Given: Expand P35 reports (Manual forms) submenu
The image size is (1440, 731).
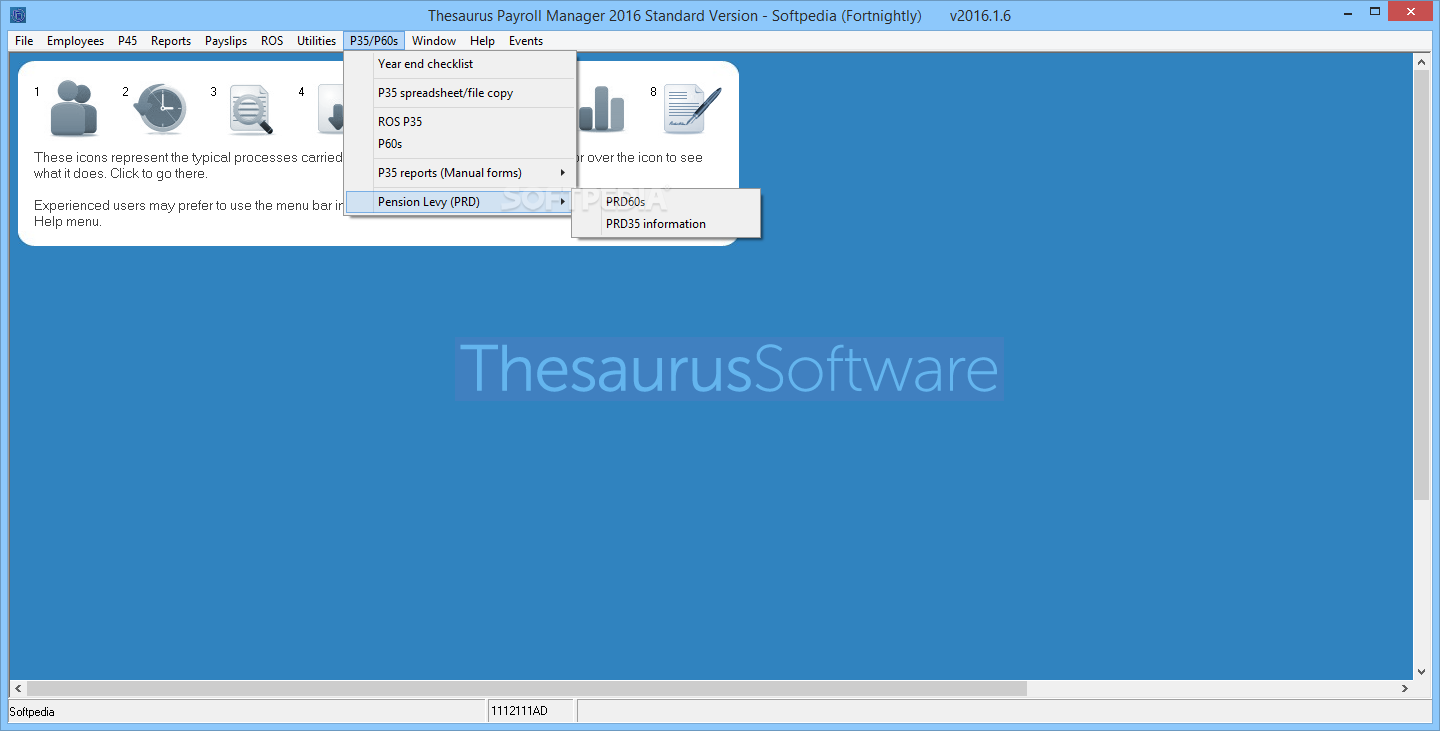Looking at the screenshot, I should coord(460,173).
